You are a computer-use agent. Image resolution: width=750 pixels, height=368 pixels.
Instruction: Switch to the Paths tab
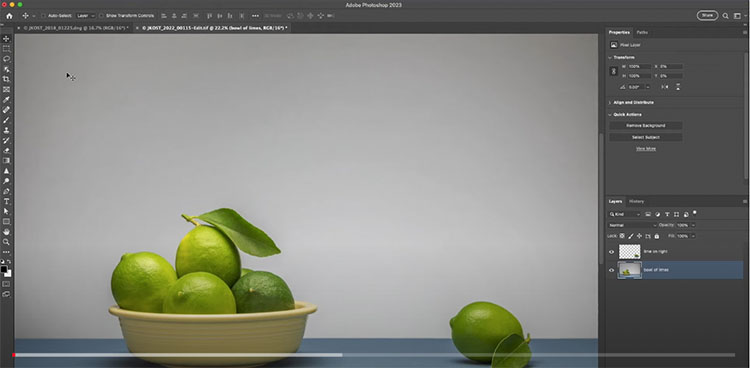click(642, 32)
